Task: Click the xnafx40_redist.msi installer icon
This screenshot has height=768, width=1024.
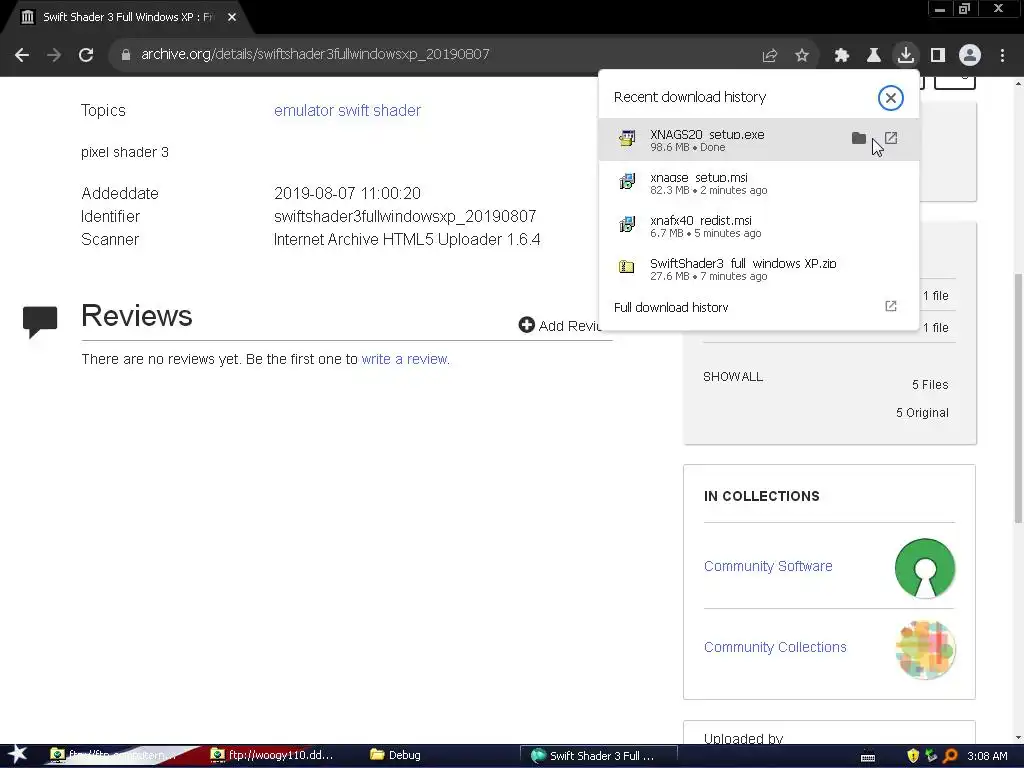Action: pos(627,225)
